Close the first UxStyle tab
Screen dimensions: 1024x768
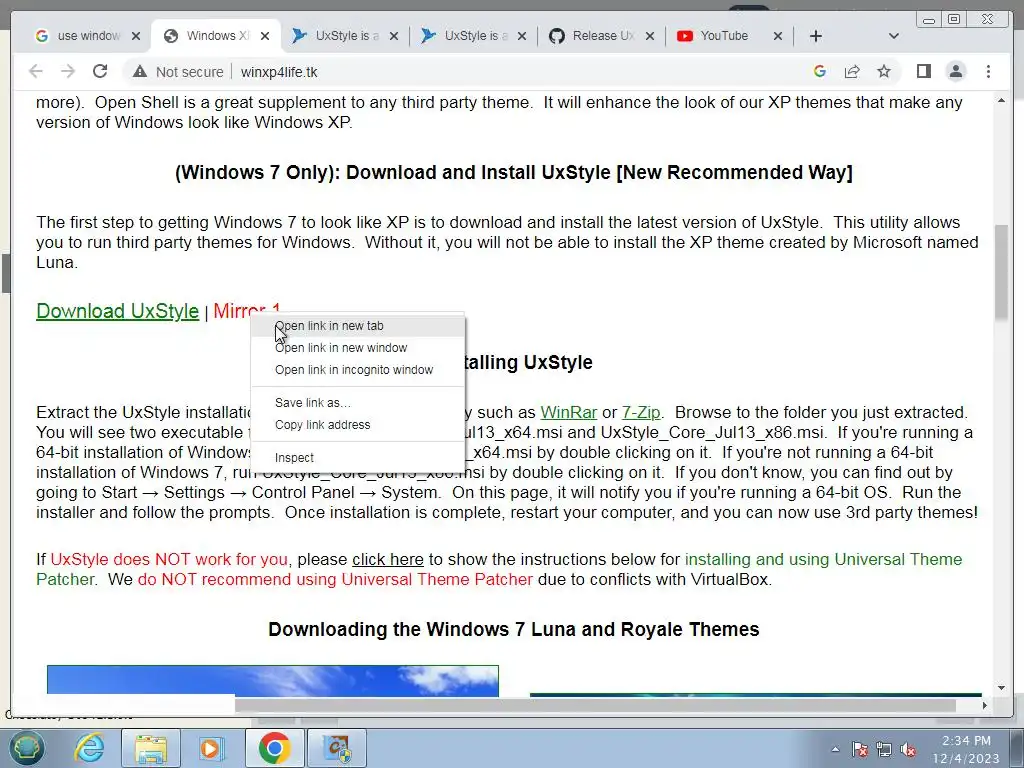click(x=394, y=36)
